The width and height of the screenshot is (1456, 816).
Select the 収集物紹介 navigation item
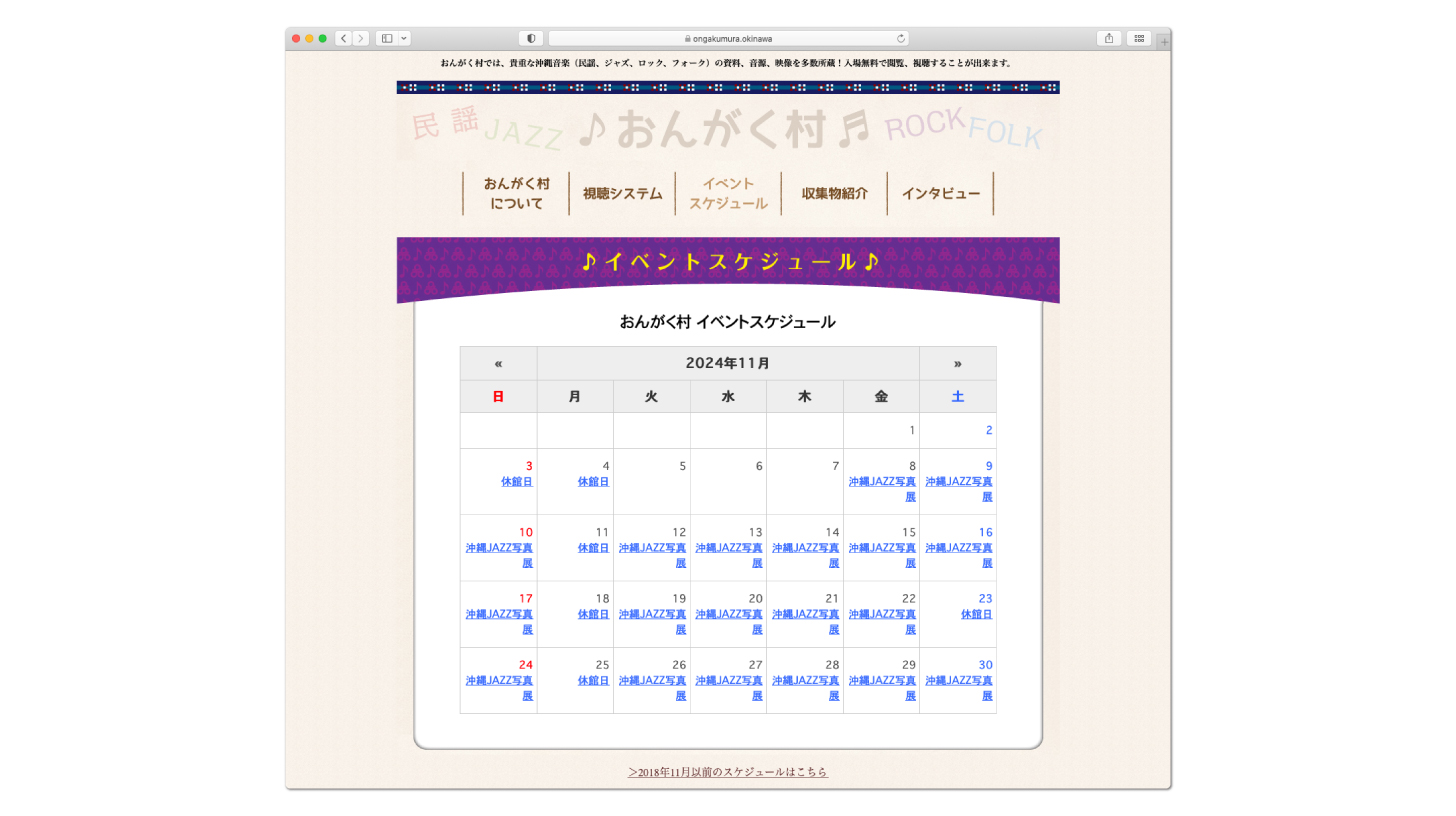point(834,194)
